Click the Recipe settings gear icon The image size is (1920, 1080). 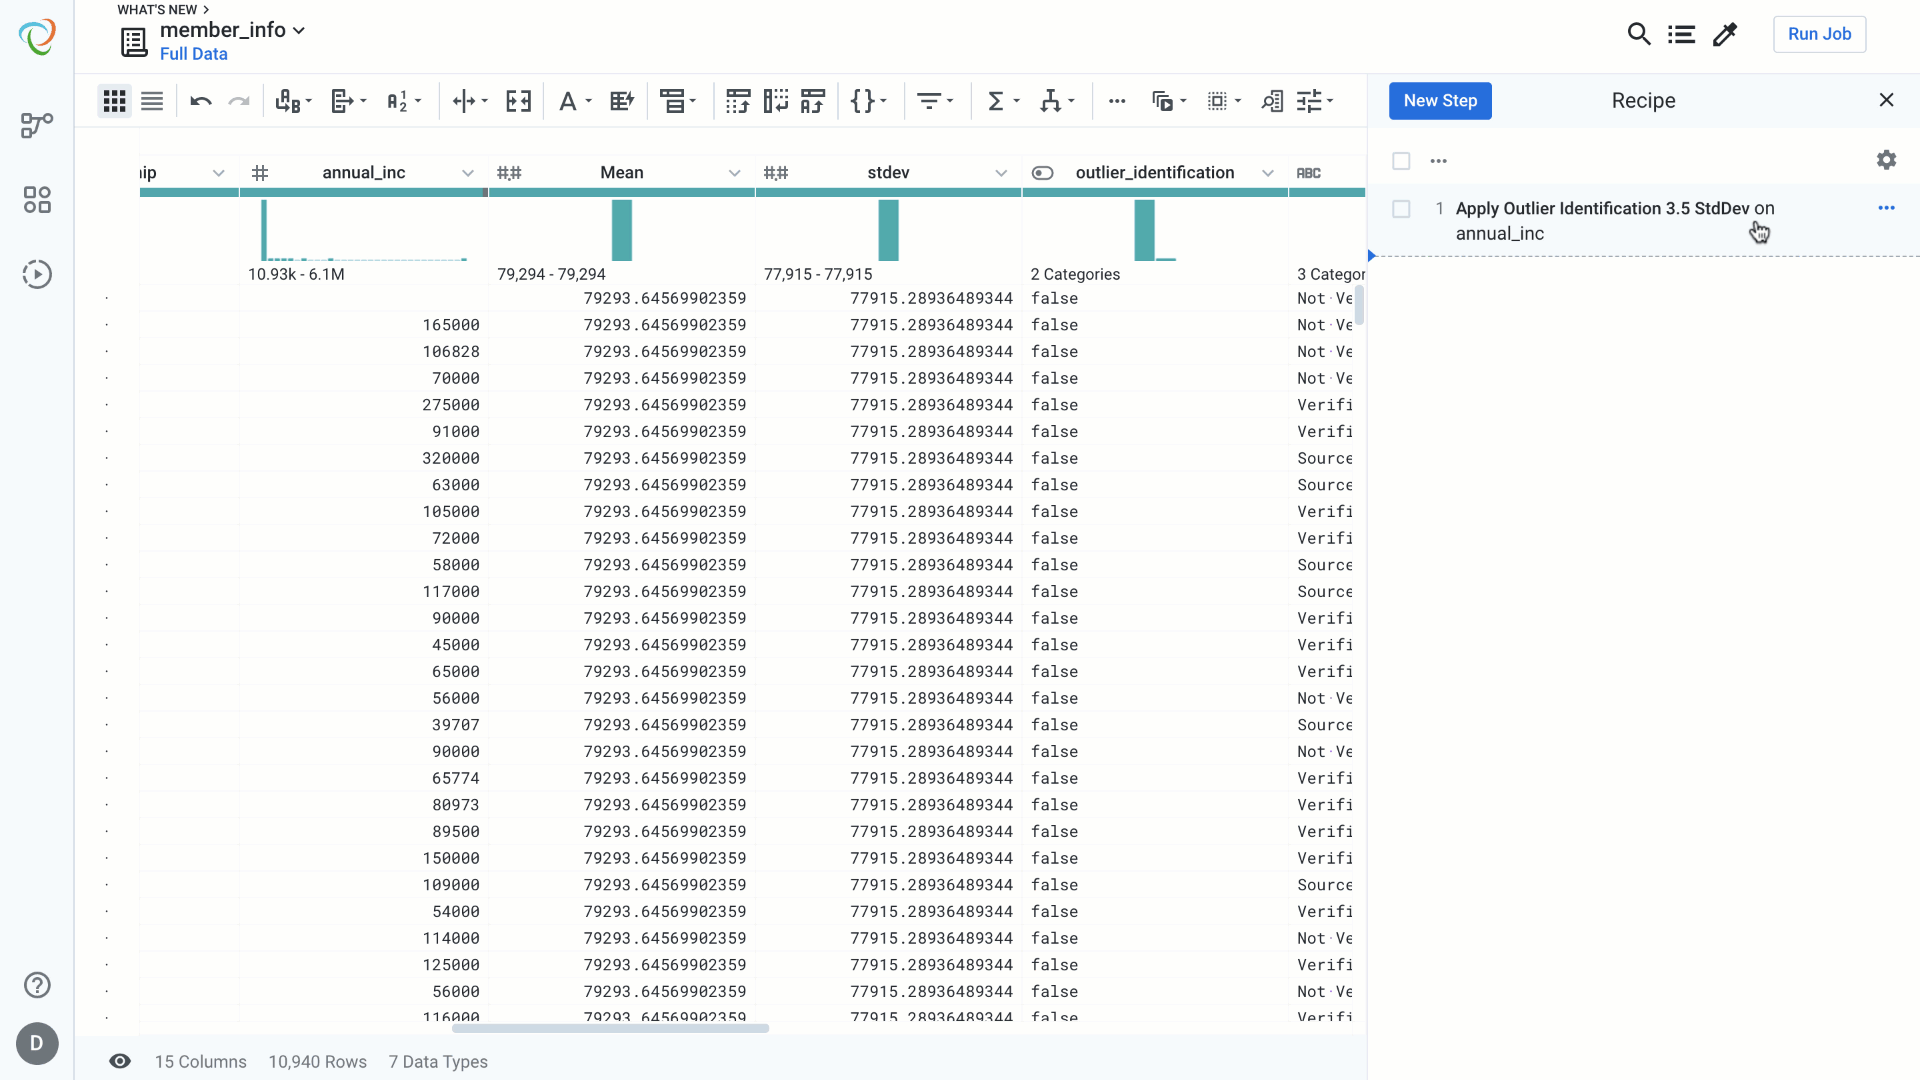(1887, 160)
